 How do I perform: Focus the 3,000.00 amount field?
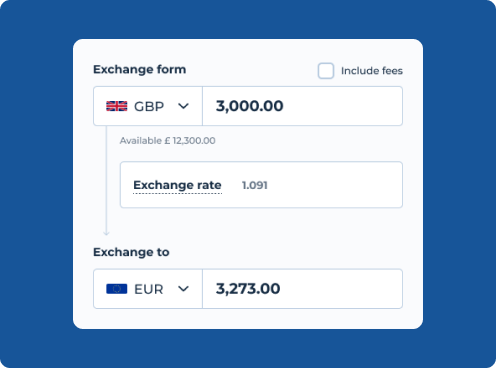click(x=302, y=106)
